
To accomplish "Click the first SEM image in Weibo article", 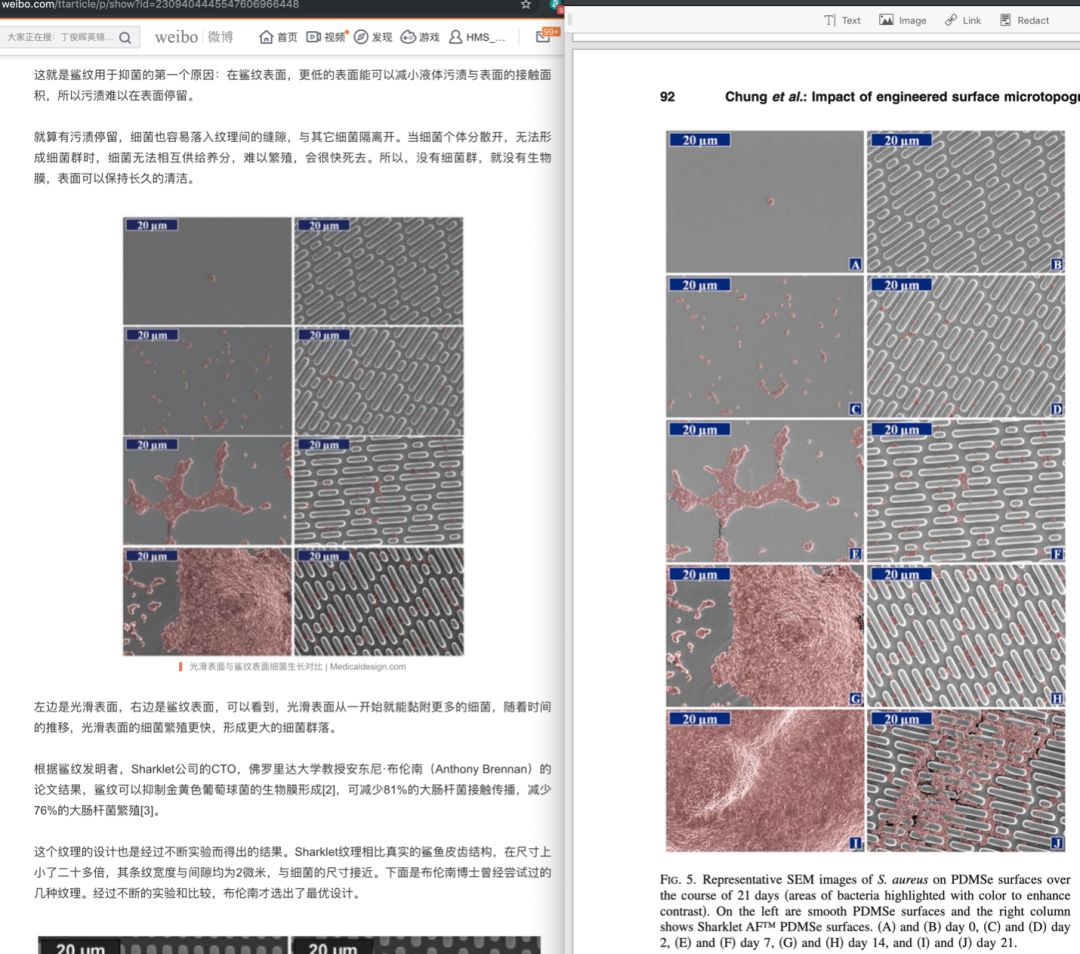I will [207, 271].
